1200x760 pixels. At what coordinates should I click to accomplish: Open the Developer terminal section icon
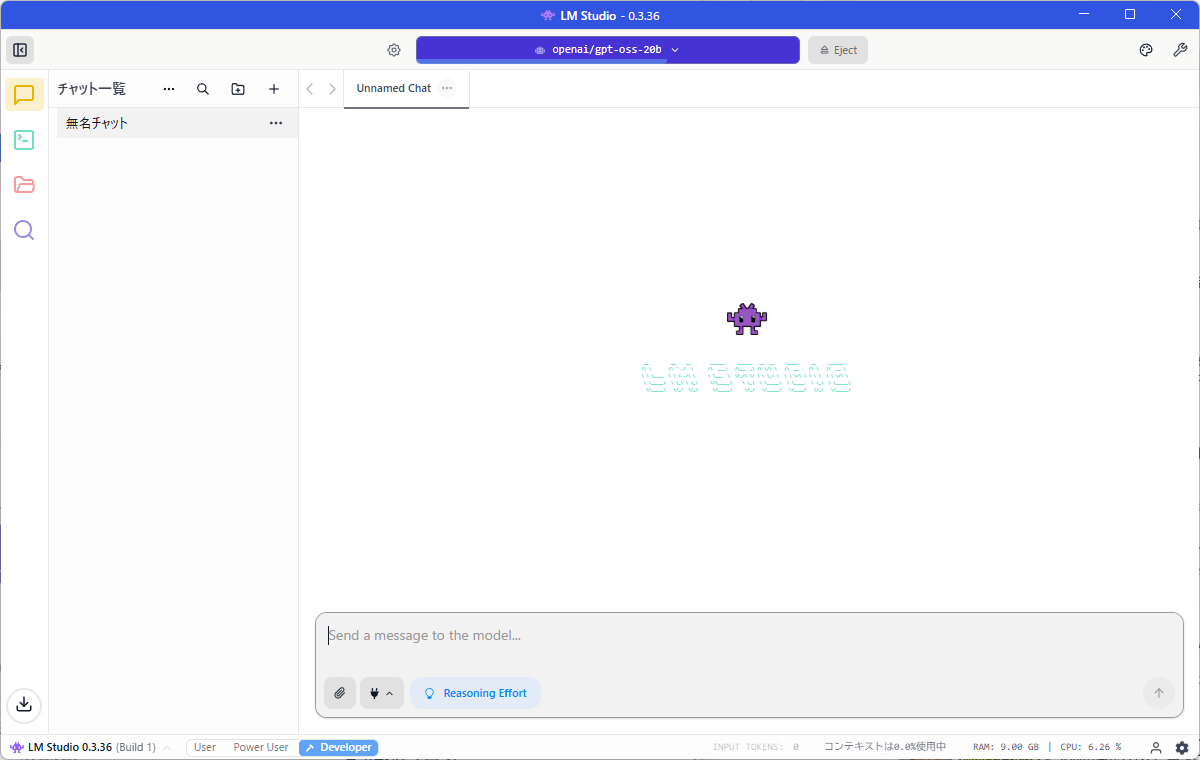(24, 140)
